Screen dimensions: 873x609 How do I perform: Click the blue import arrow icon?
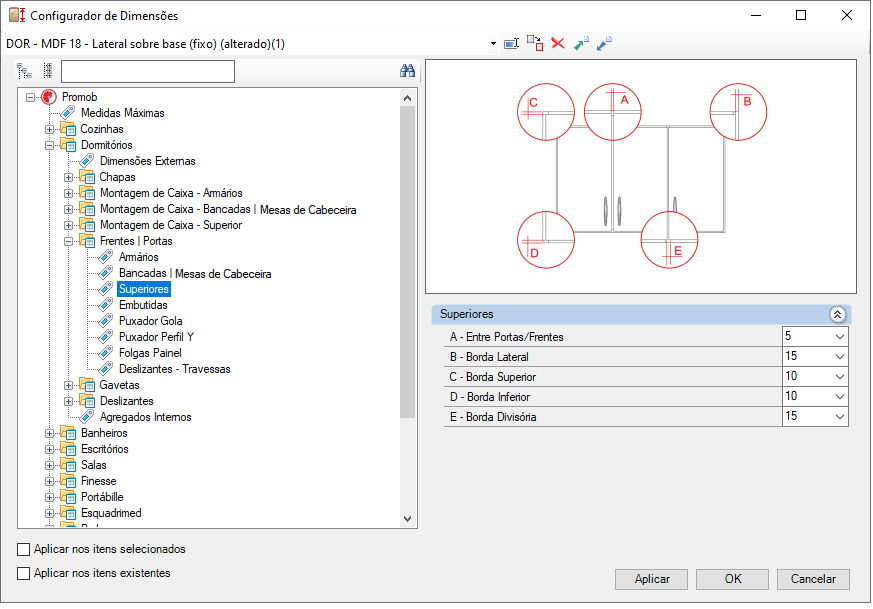click(x=604, y=43)
